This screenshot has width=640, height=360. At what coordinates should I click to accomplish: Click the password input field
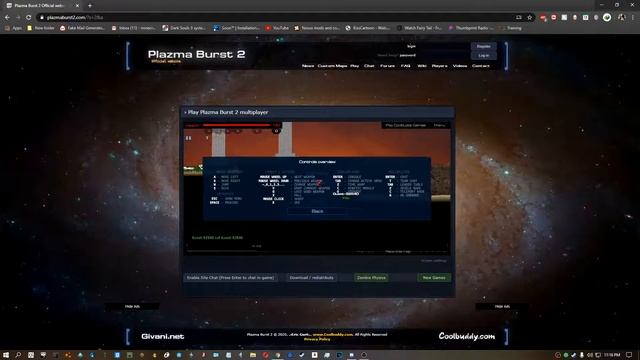443,55
